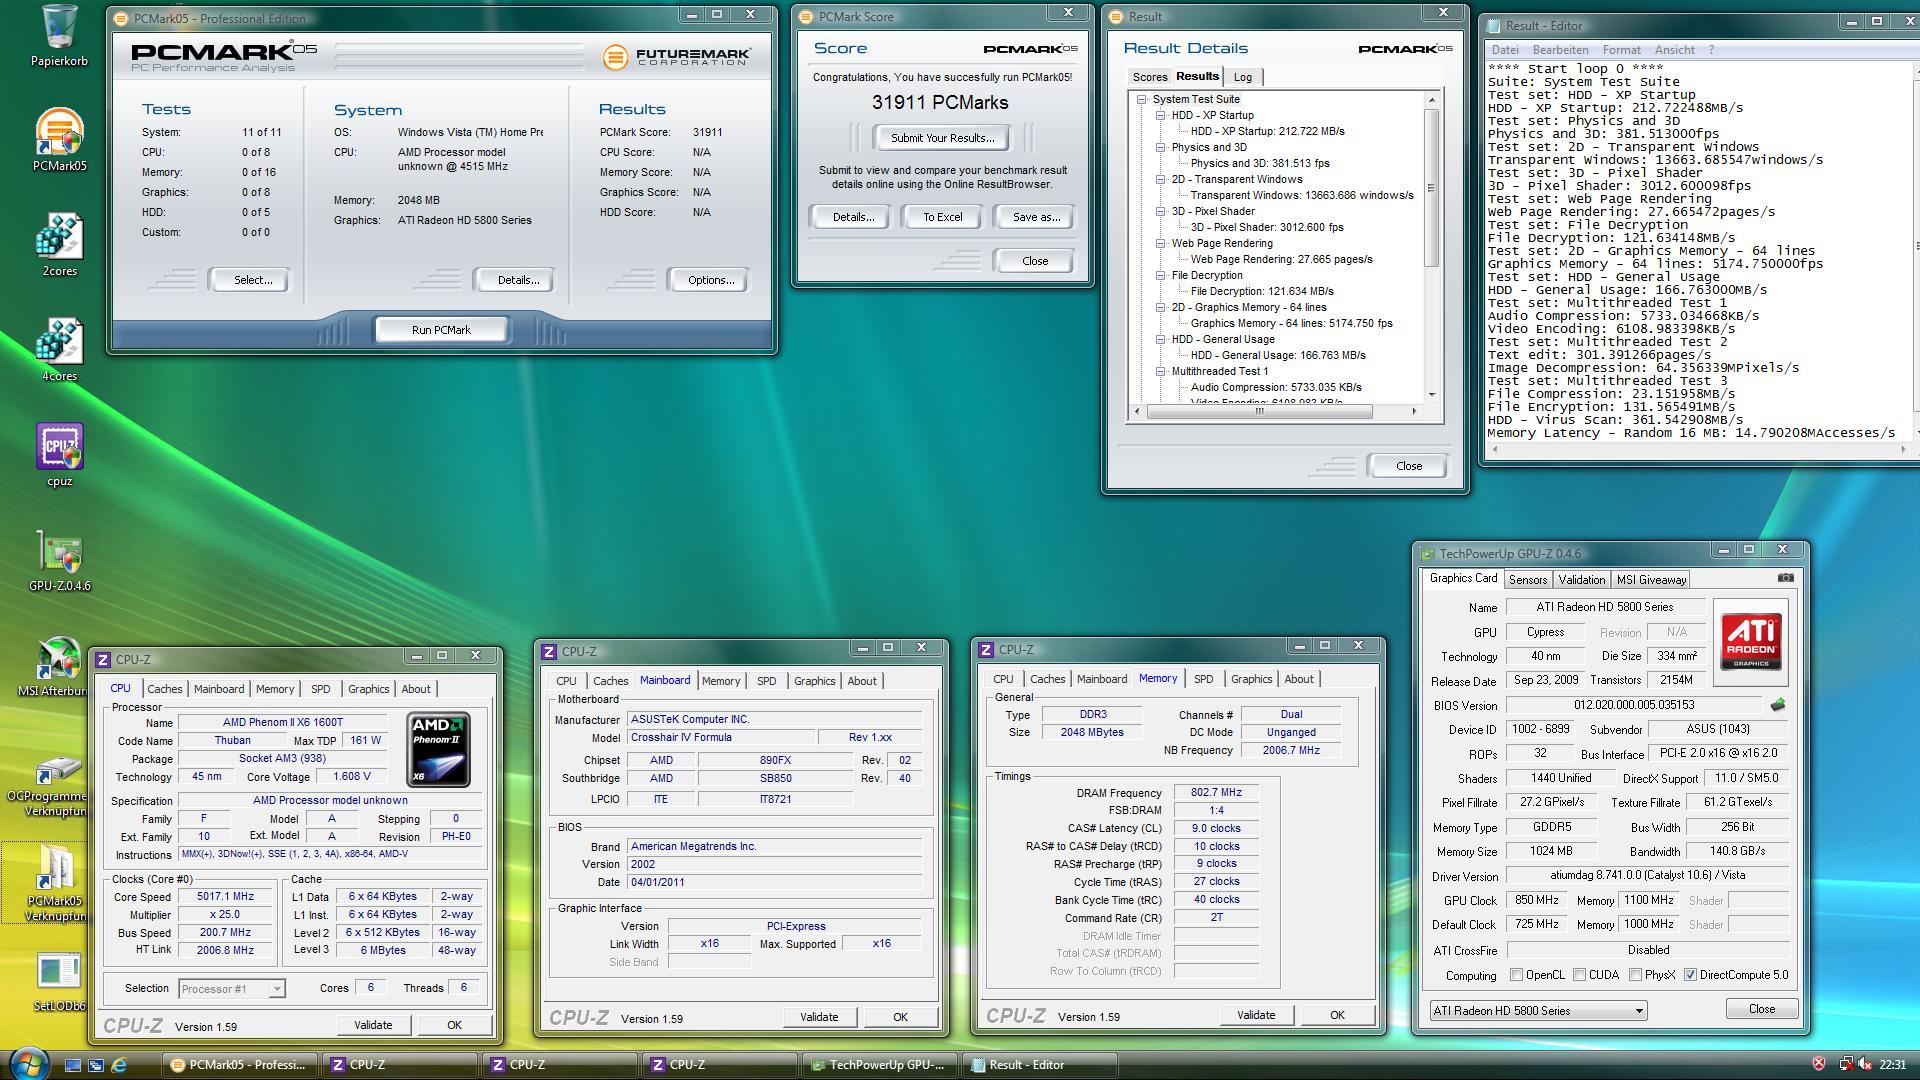
Task: Enable the OpenCL checkbox in GPU-Z
Action: [x=1516, y=975]
